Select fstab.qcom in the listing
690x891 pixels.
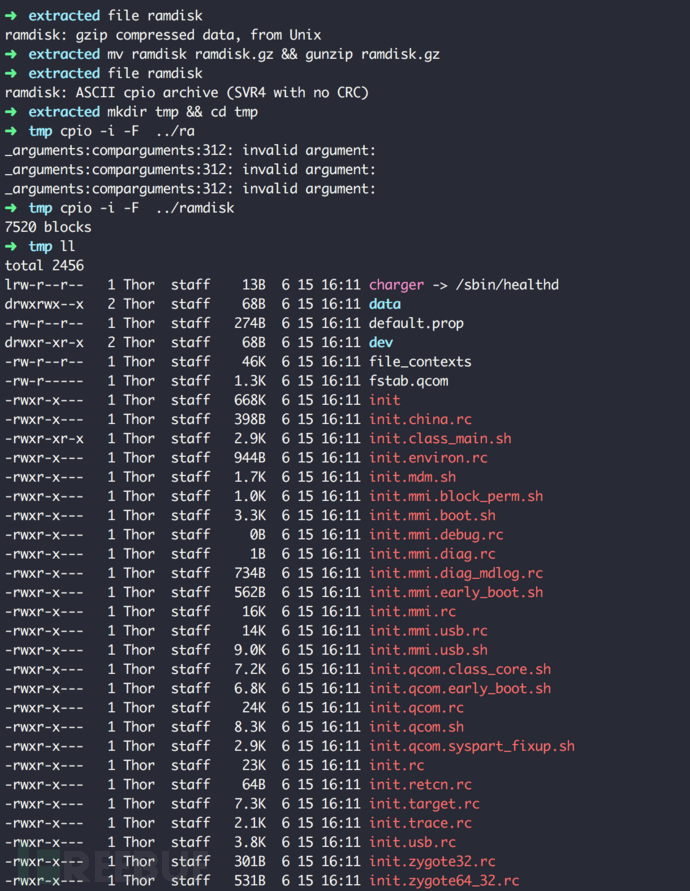point(408,381)
